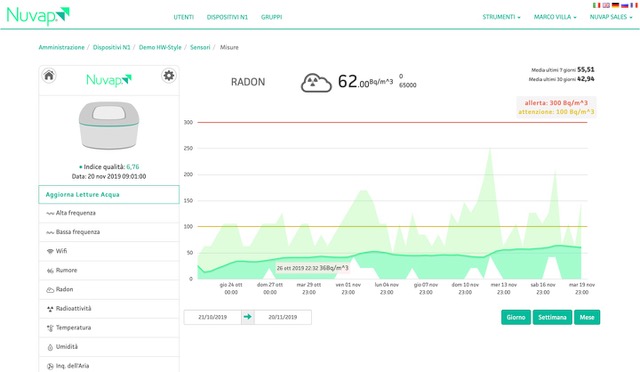Image resolution: width=640 pixels, height=372 pixels.
Task: Select the German flag language icon
Action: 616,5
